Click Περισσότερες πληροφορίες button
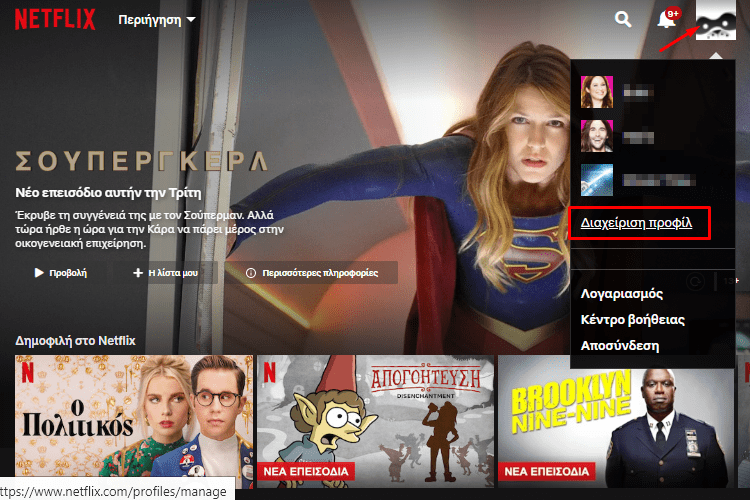This screenshot has height=500, width=750. pyautogui.click(x=311, y=273)
